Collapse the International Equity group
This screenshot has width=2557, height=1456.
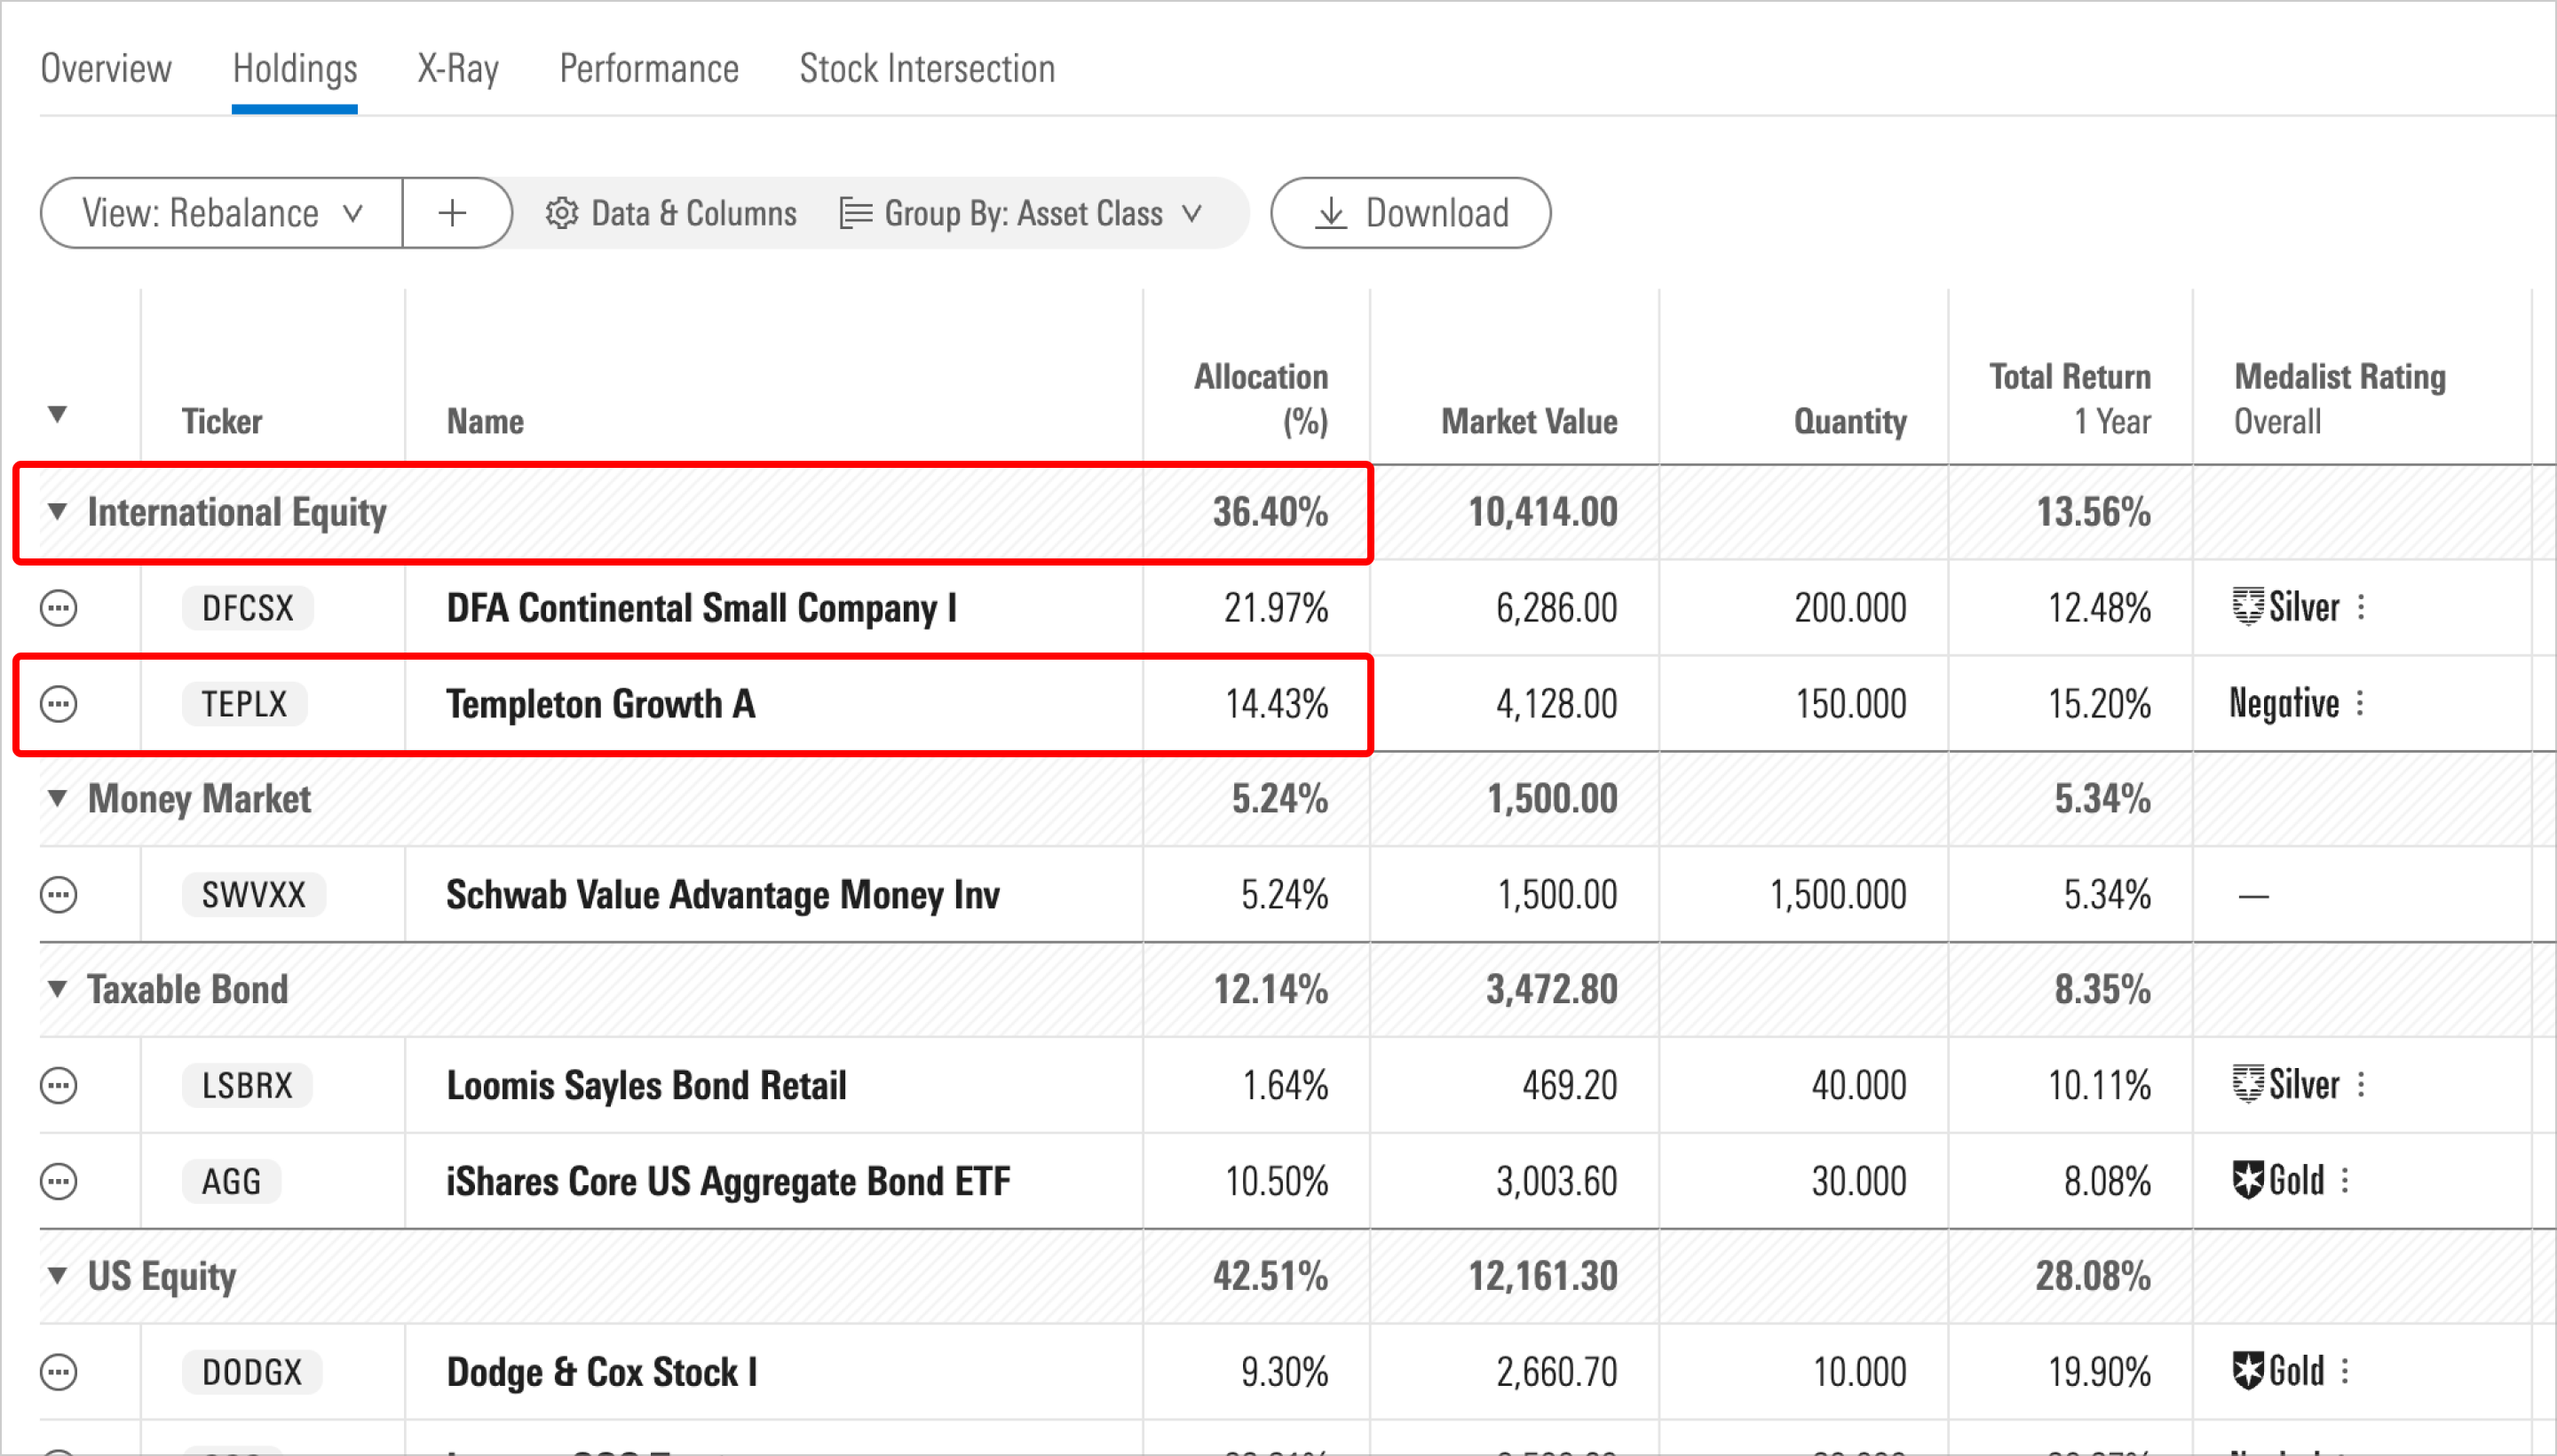point(57,512)
